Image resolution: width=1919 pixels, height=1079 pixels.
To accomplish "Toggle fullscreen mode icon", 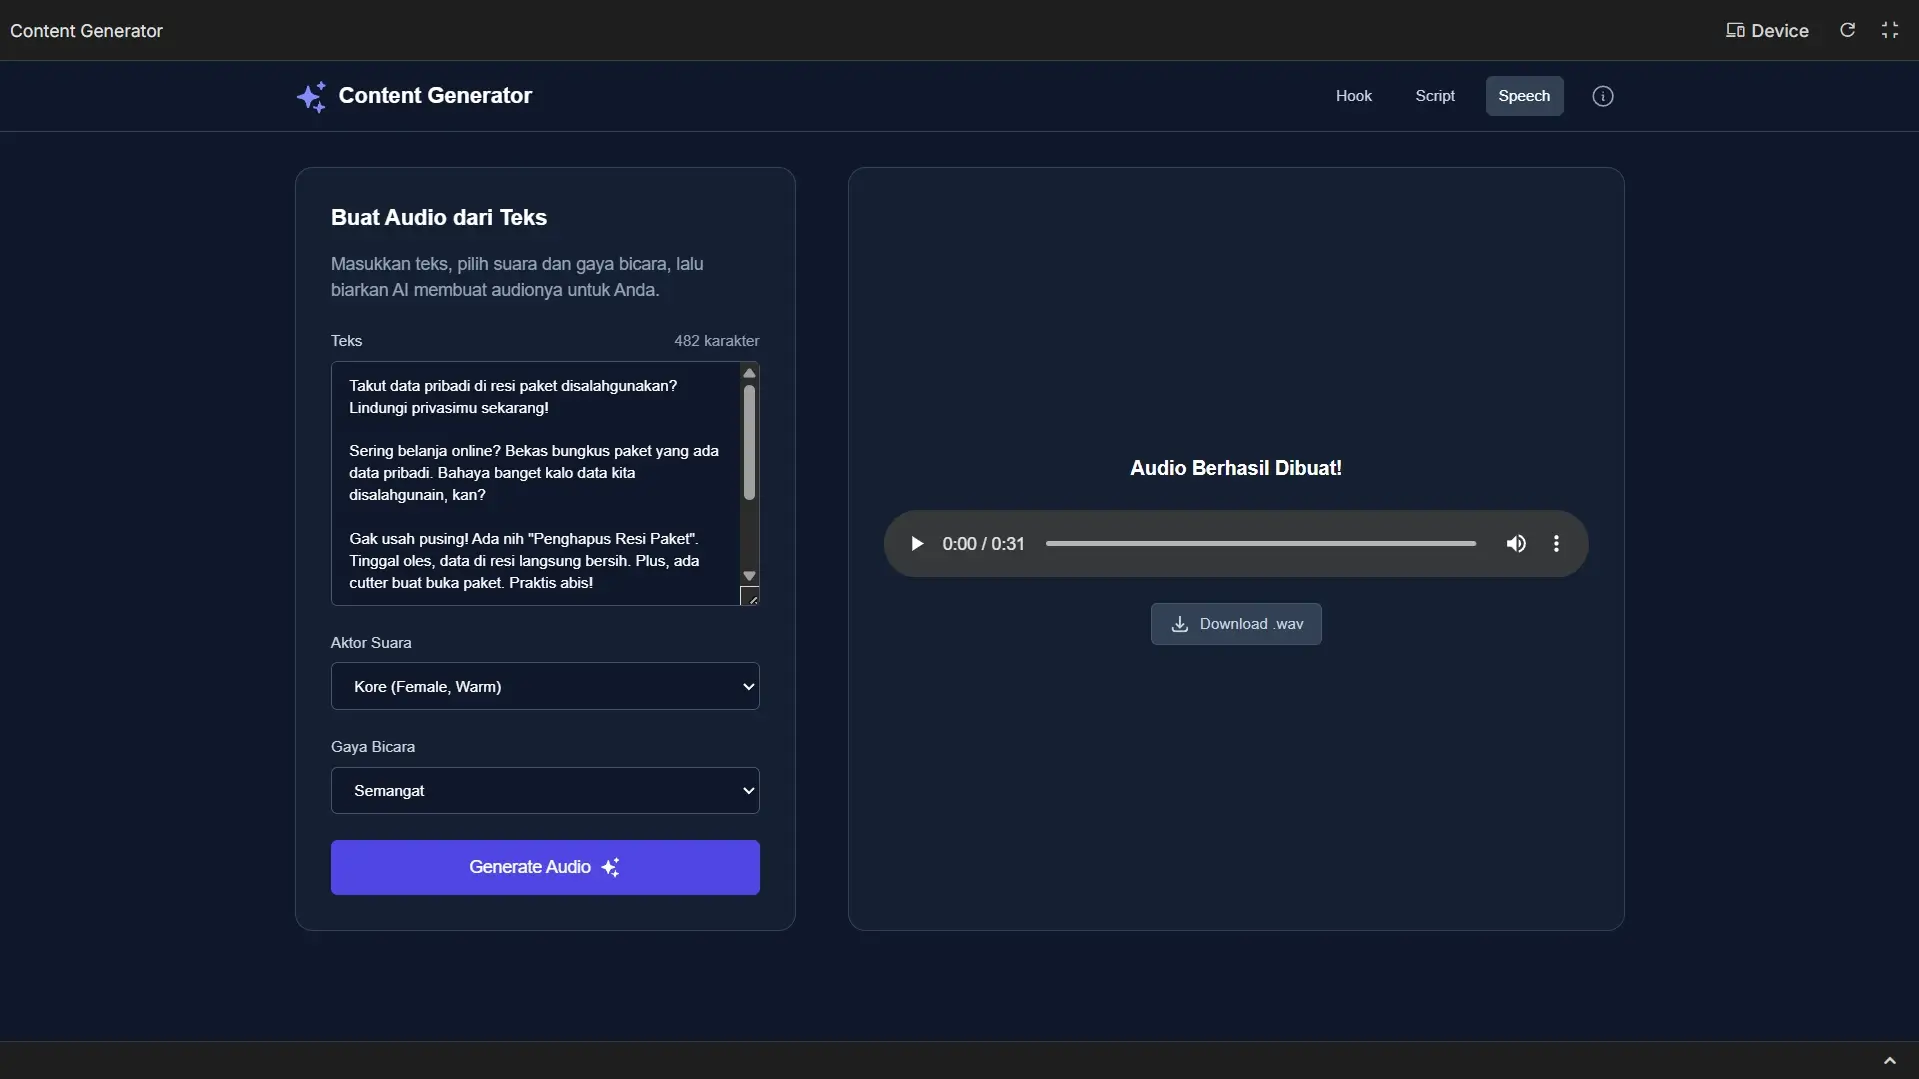I will pos(1890,30).
